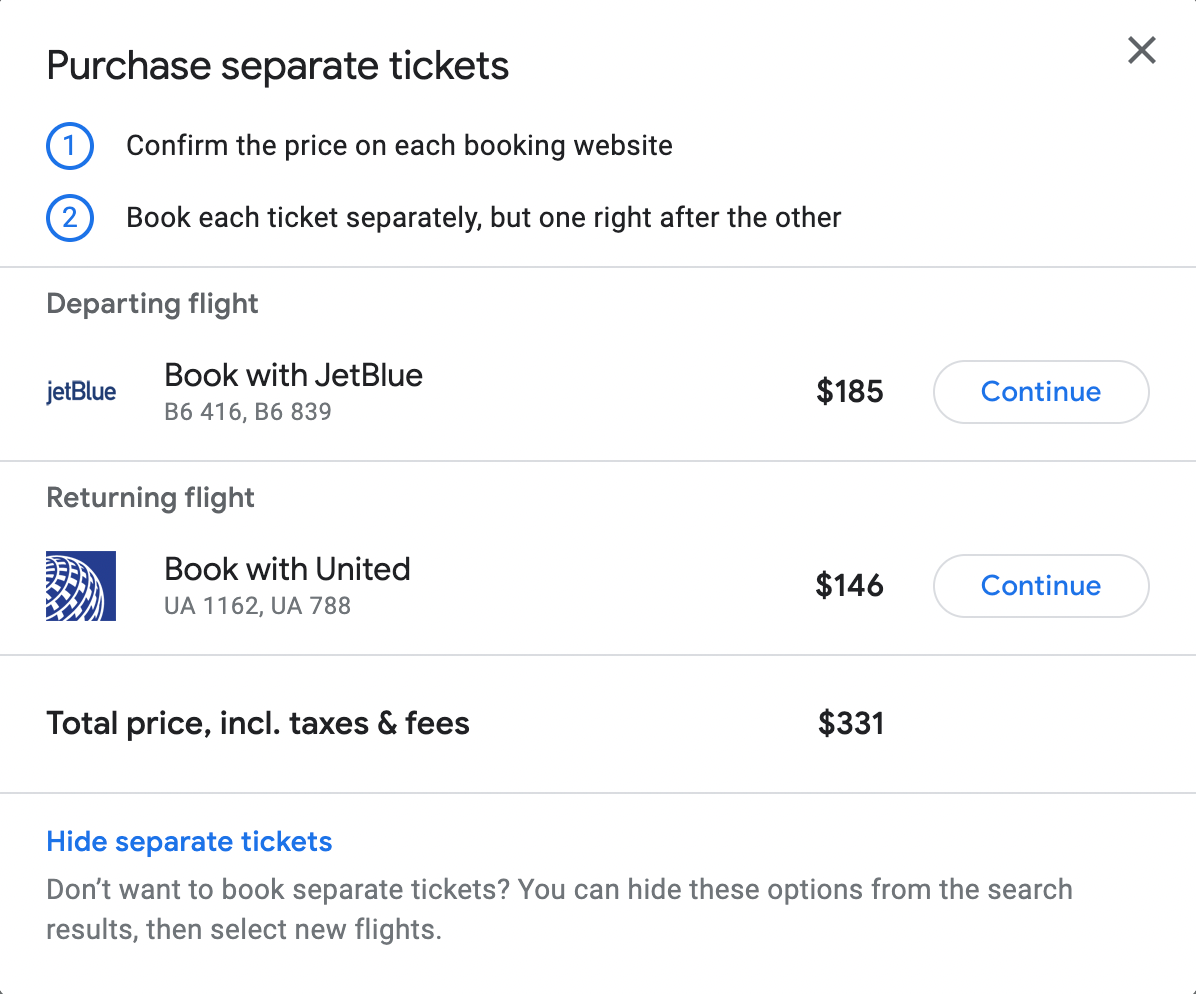This screenshot has width=1196, height=994.
Task: Click the 'Returning flight' section label
Action: click(151, 498)
